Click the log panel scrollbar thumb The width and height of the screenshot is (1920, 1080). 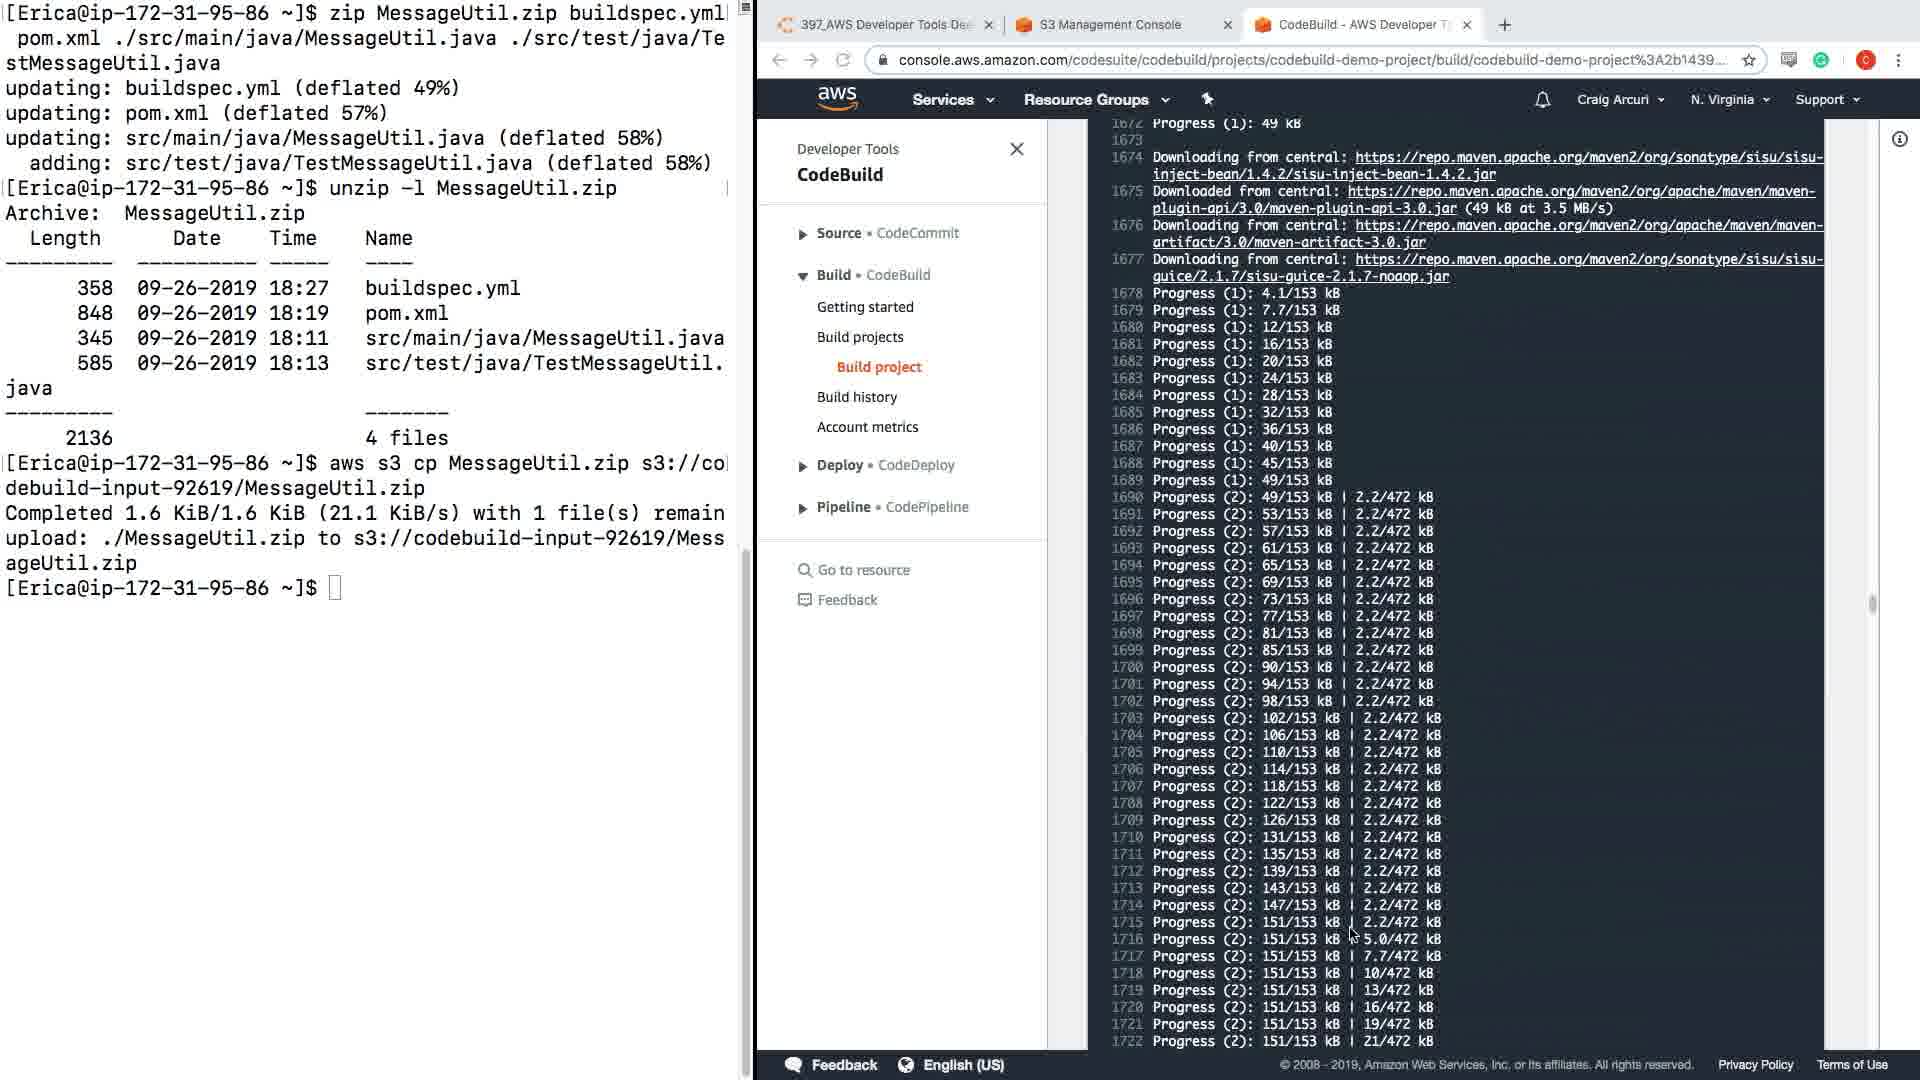tap(1872, 603)
